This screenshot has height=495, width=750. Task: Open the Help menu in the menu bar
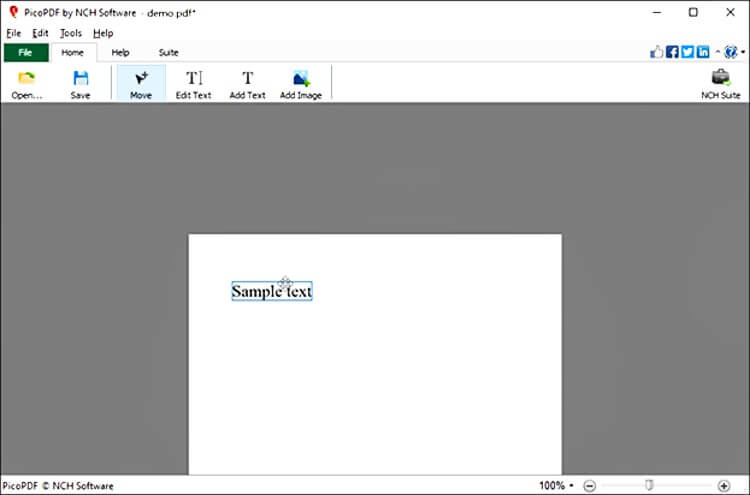coord(103,33)
